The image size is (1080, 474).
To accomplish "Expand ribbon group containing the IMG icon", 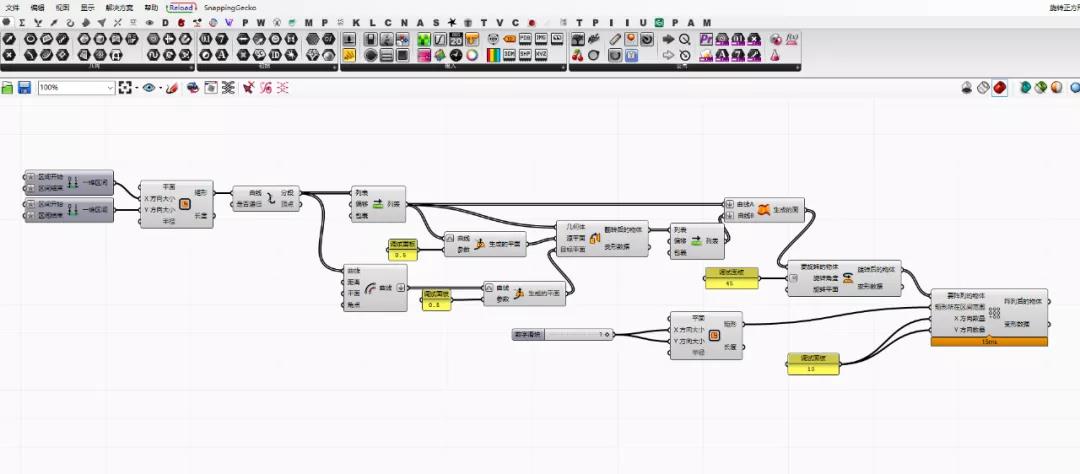I will (562, 68).
